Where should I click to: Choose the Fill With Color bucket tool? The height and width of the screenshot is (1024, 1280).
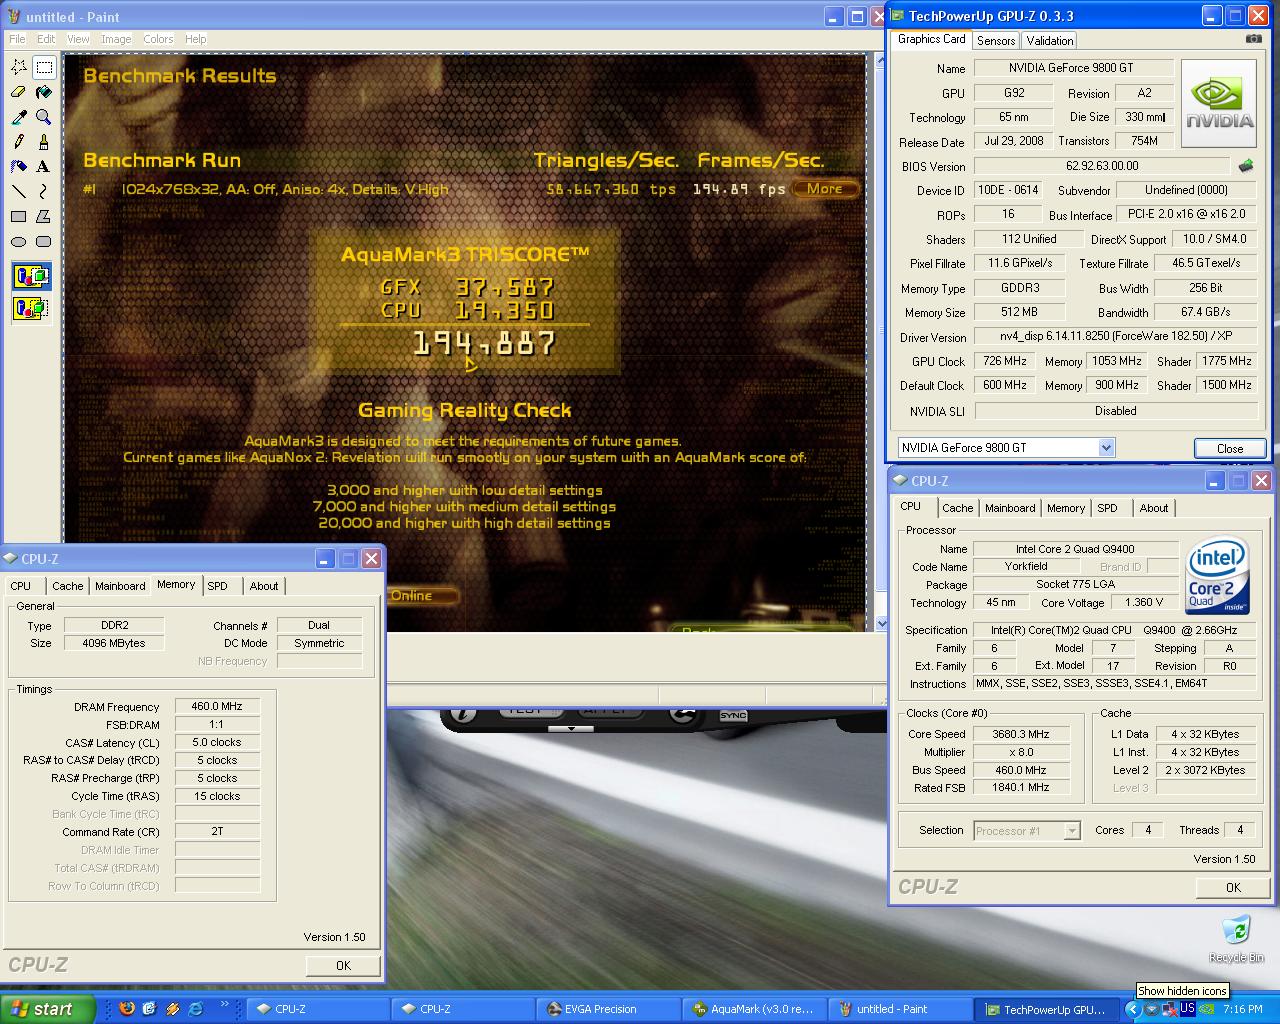44,92
